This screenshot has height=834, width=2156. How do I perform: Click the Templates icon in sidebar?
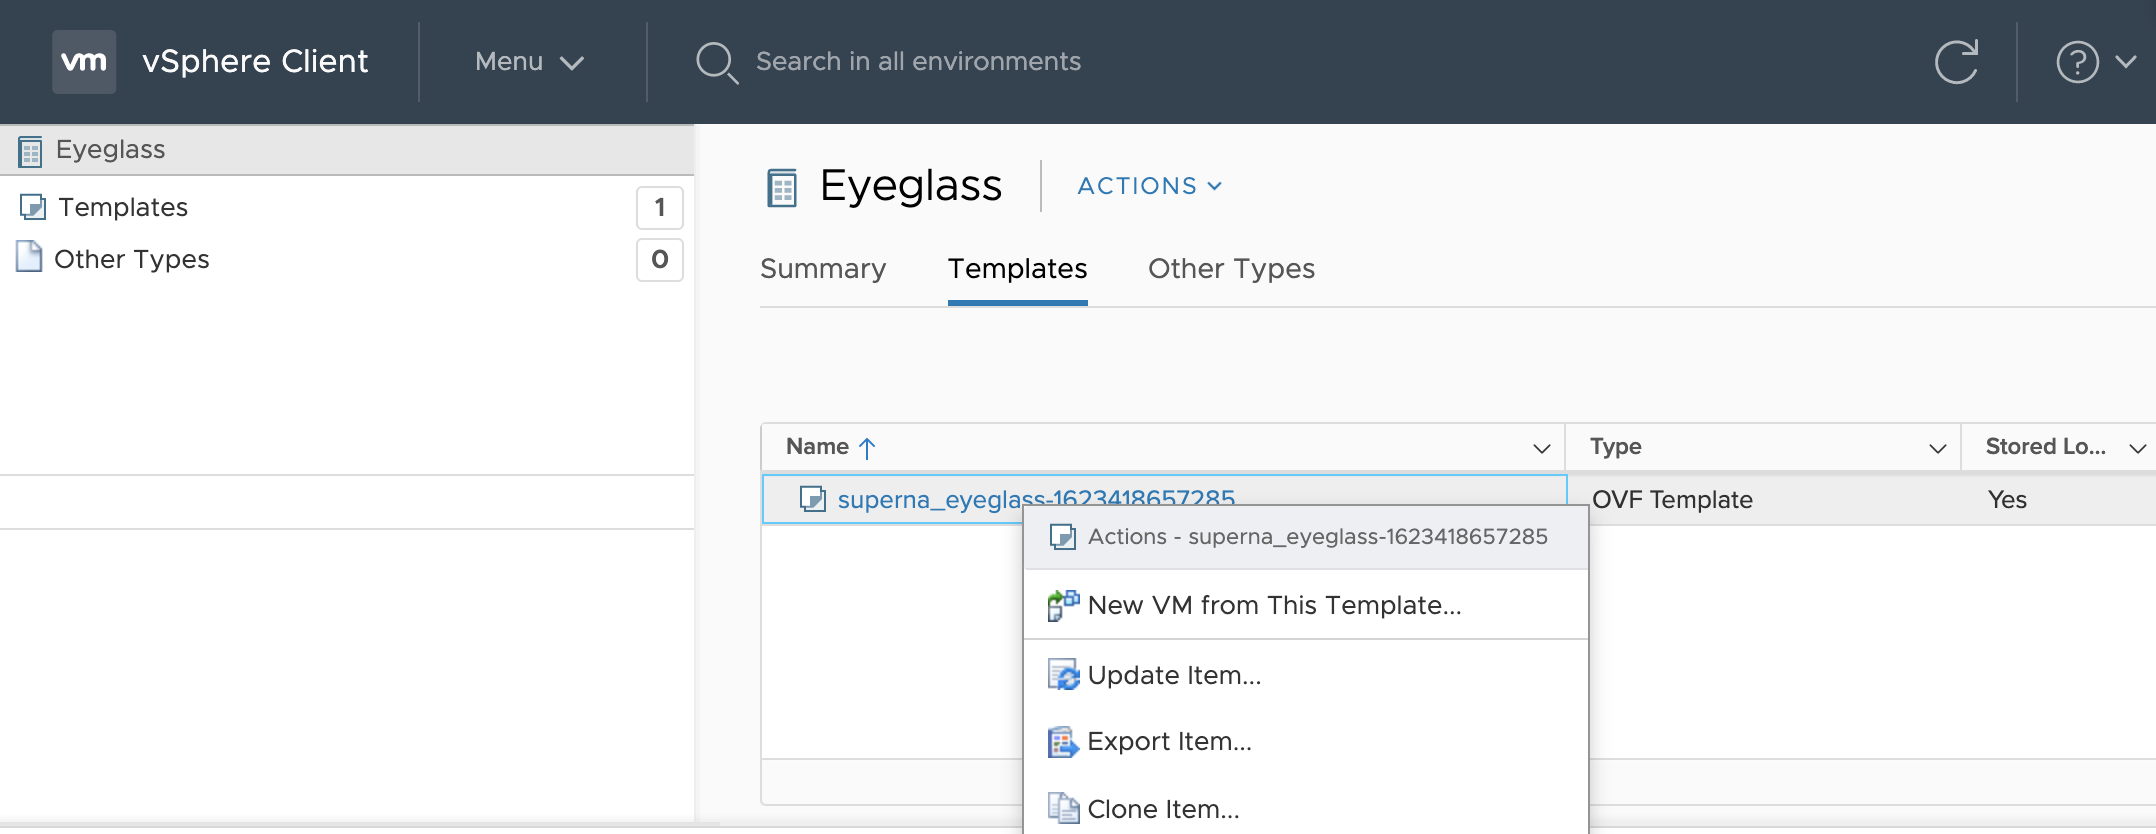[33, 207]
